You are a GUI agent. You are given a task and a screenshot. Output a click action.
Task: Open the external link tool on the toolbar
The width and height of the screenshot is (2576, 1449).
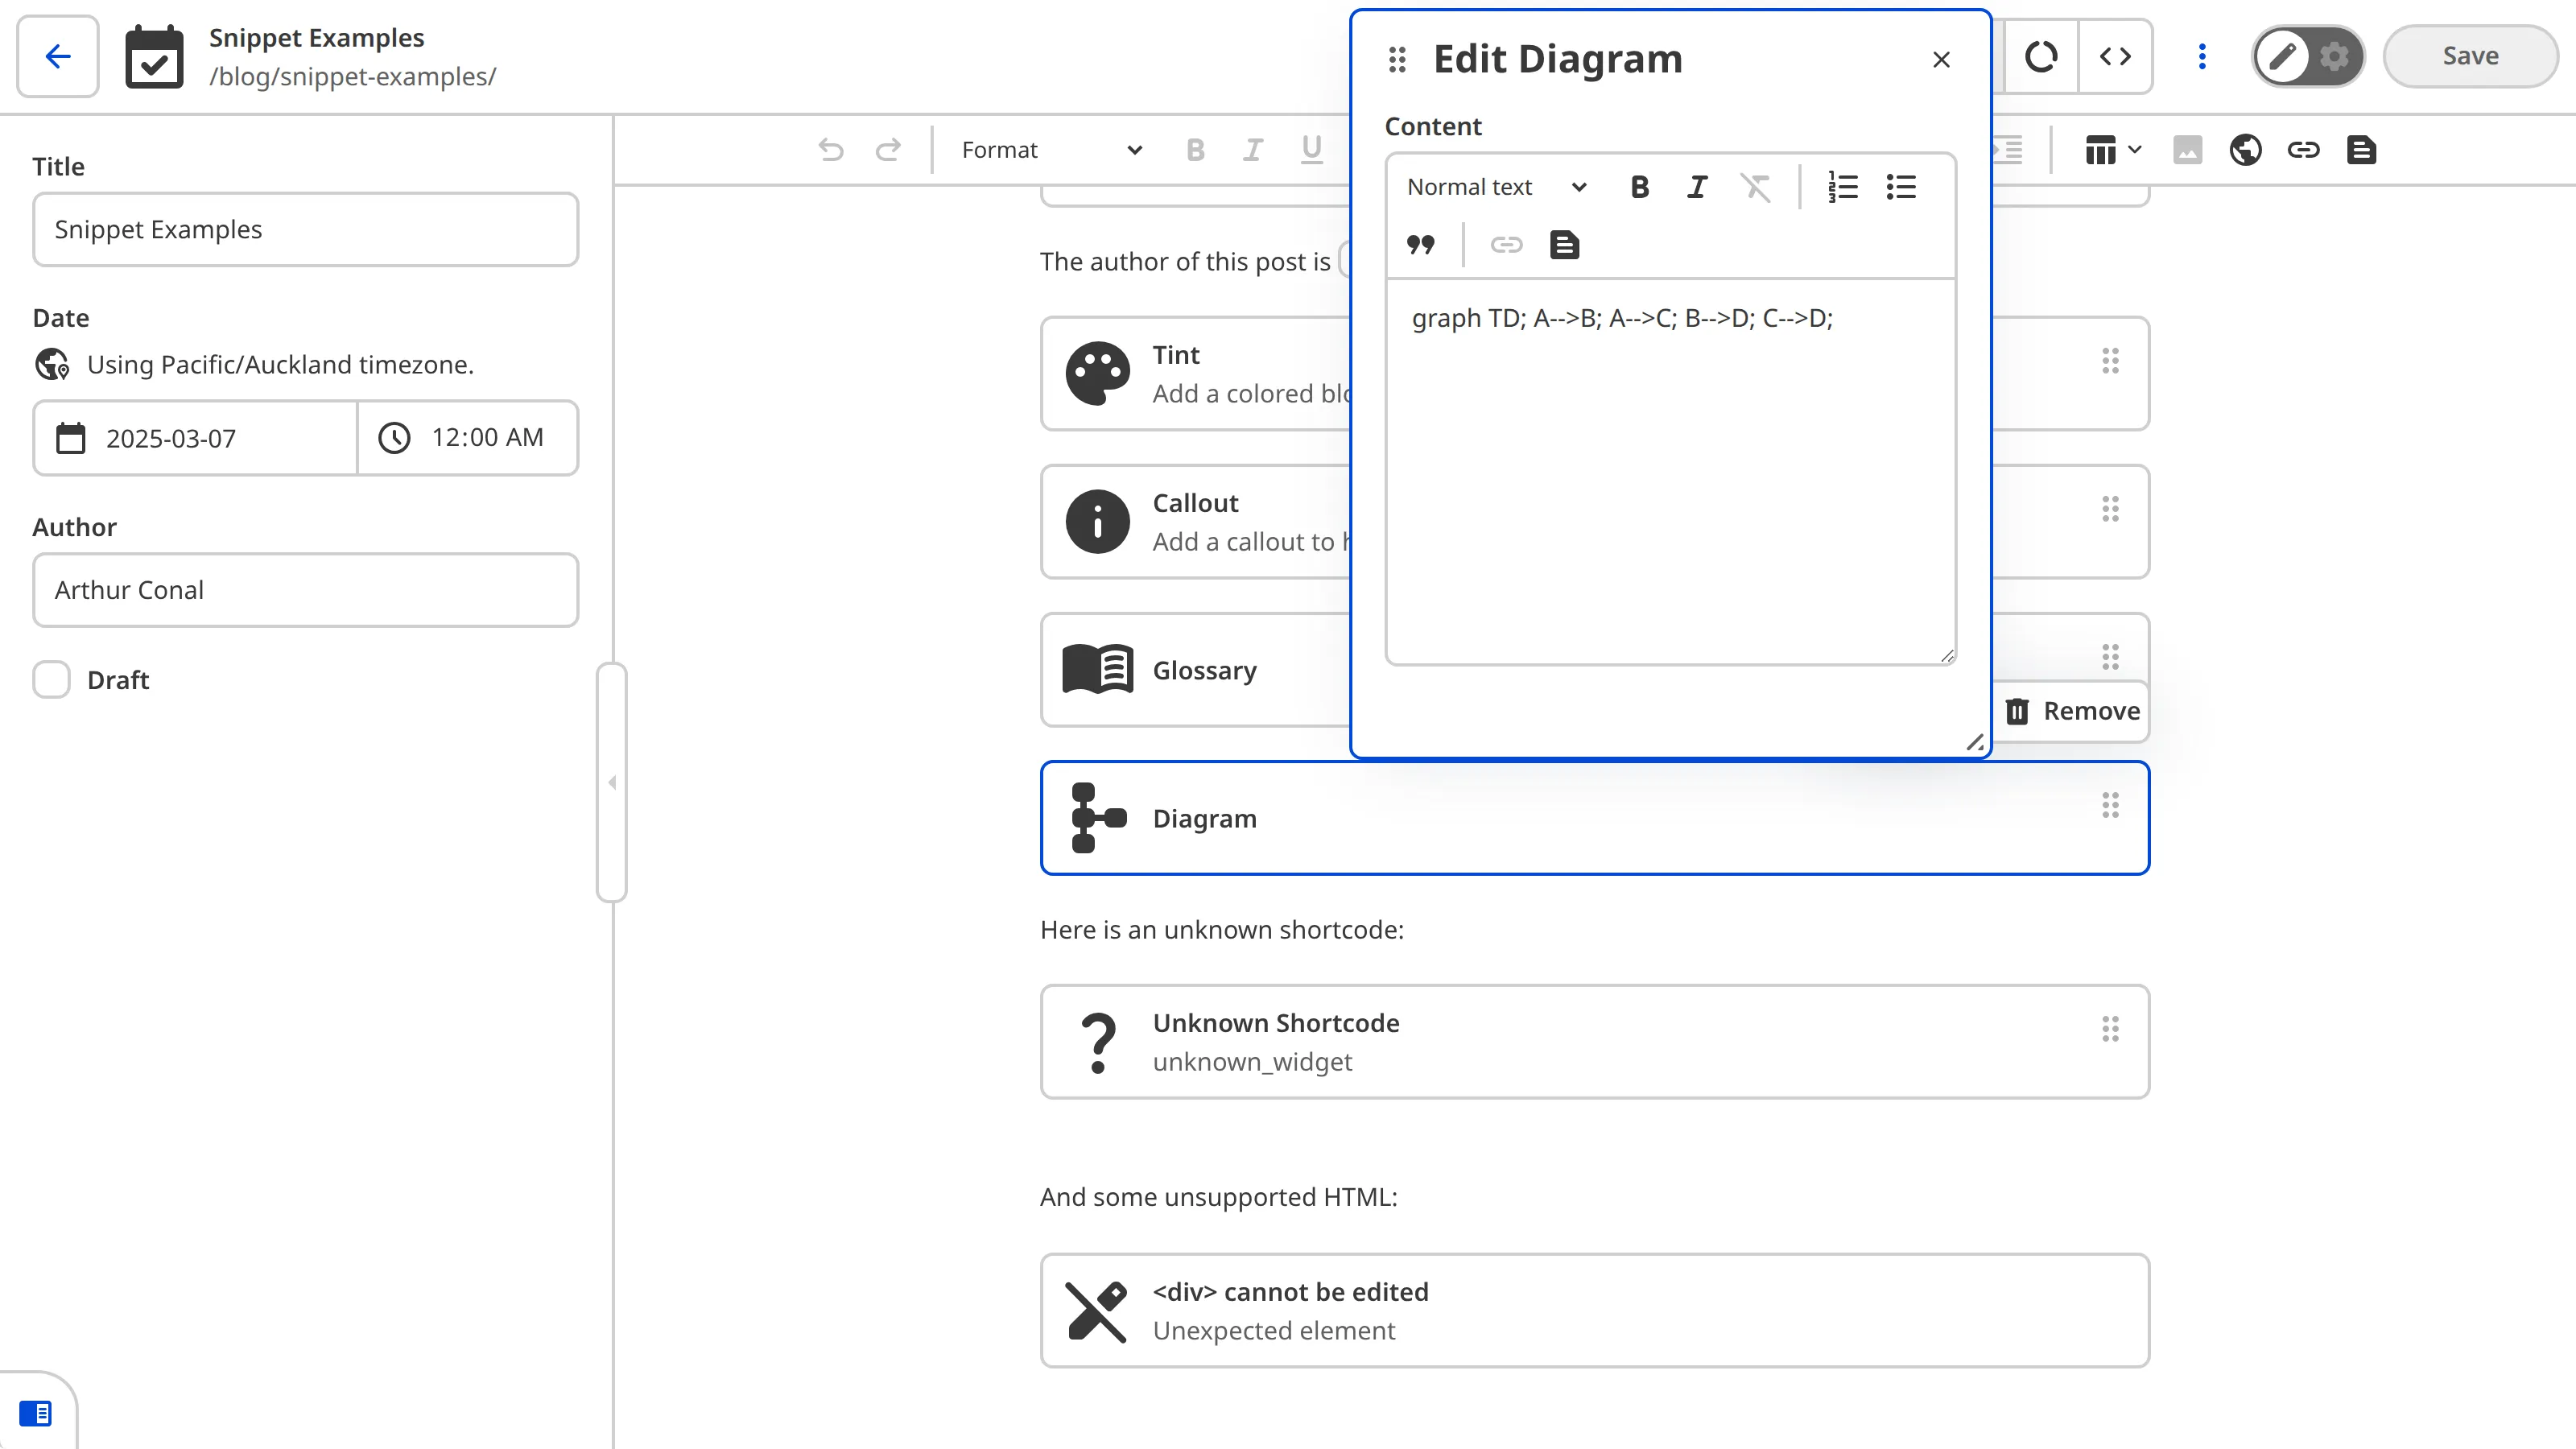[2246, 150]
